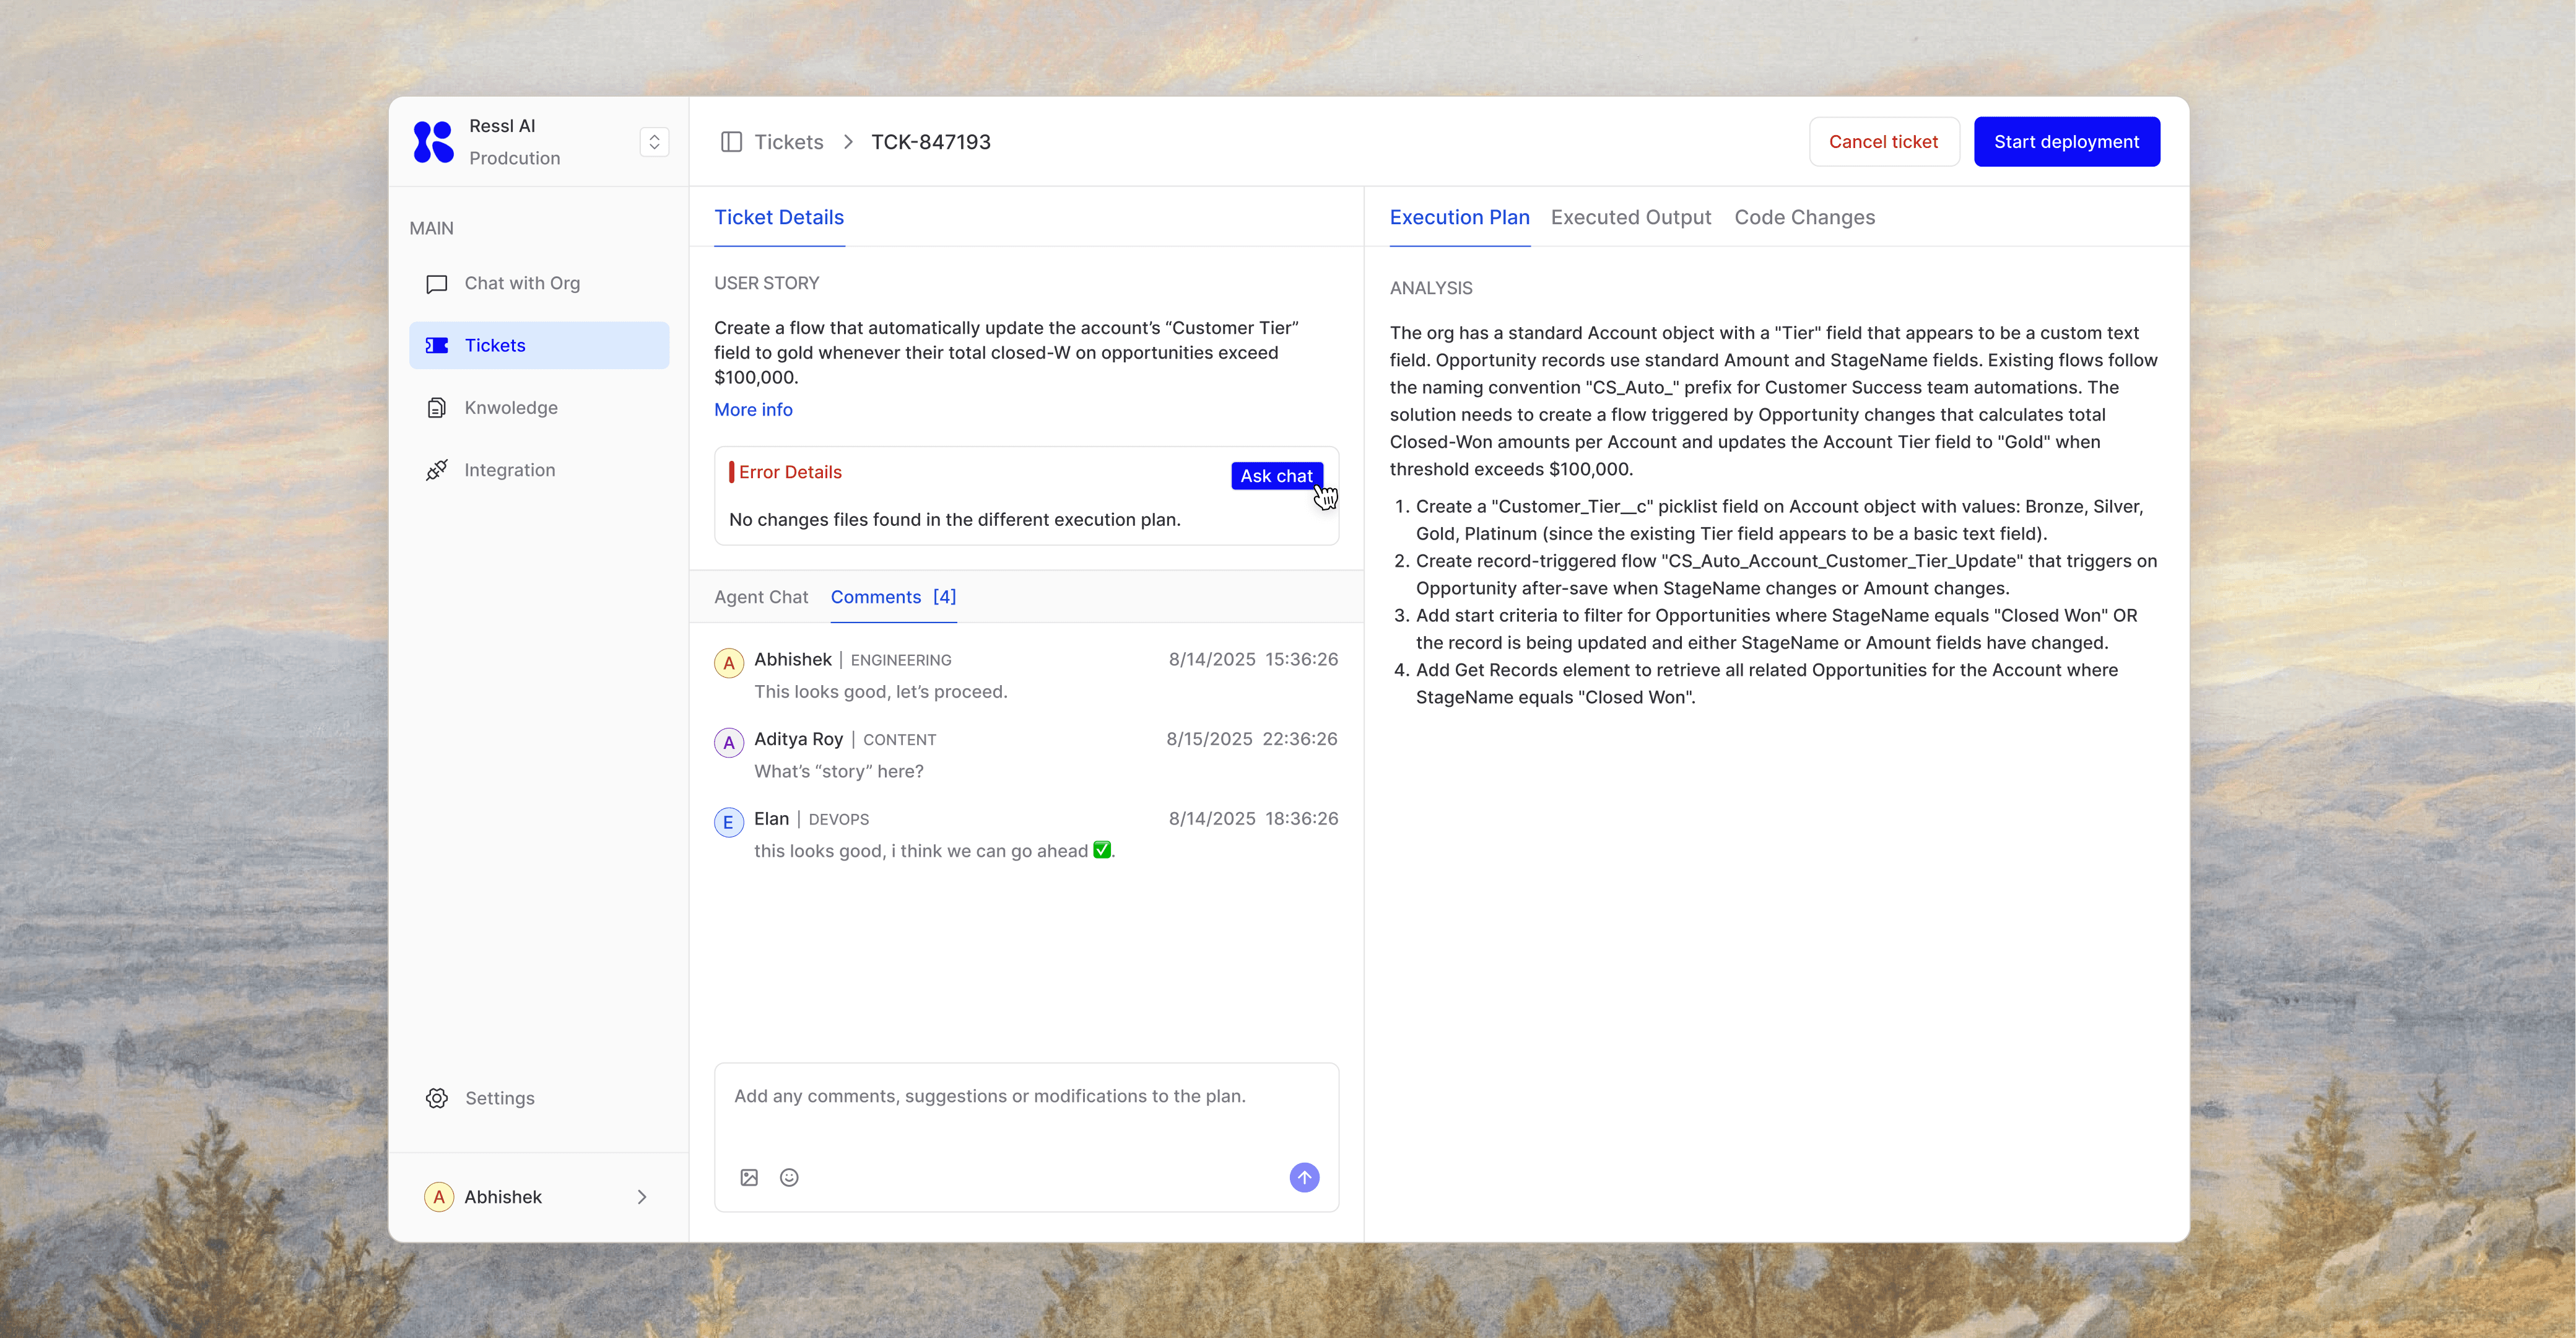Viewport: 2576px width, 1338px height.
Task: Attach an image using the picture icon
Action: click(x=749, y=1177)
